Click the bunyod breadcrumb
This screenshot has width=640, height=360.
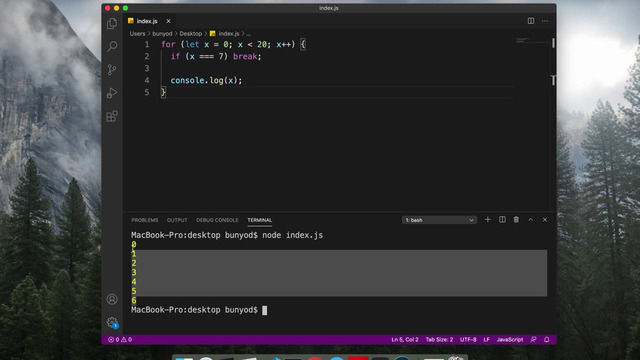[x=162, y=33]
